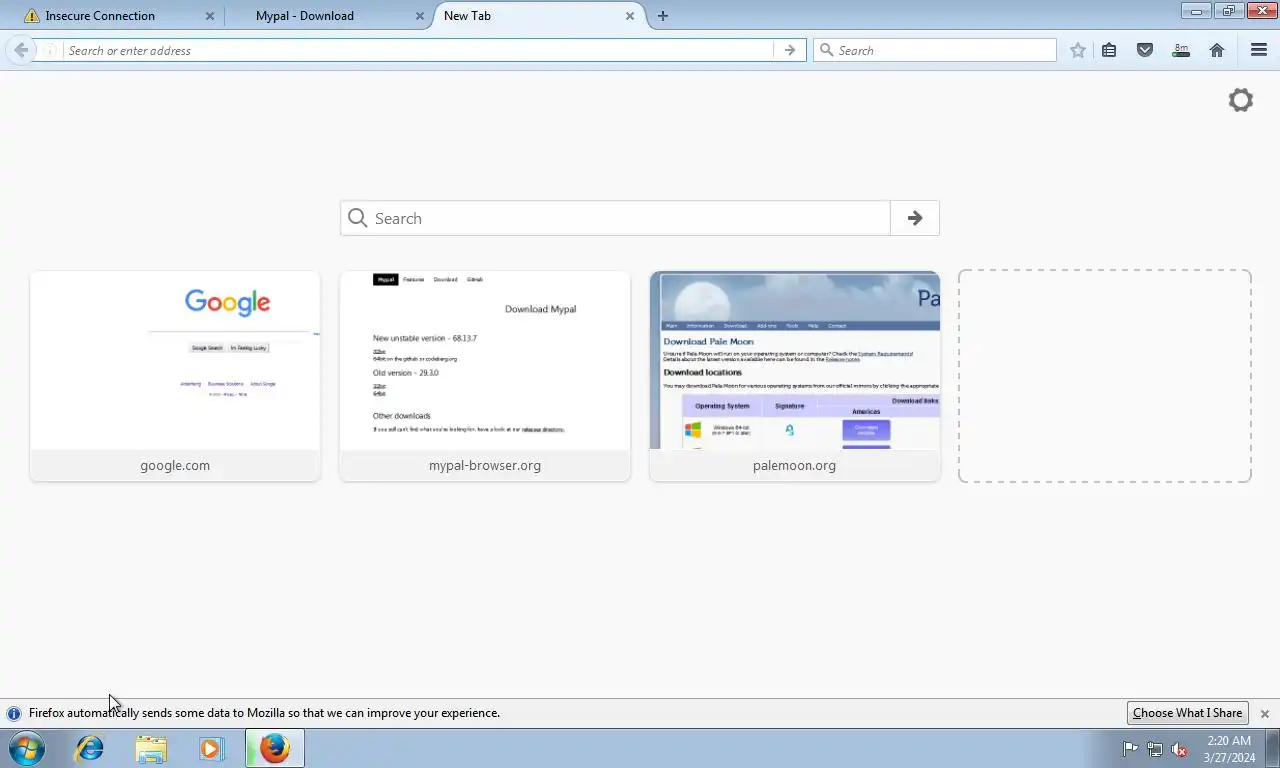Click the muted volume tray icon
The width and height of the screenshot is (1280, 768).
pyautogui.click(x=1179, y=749)
